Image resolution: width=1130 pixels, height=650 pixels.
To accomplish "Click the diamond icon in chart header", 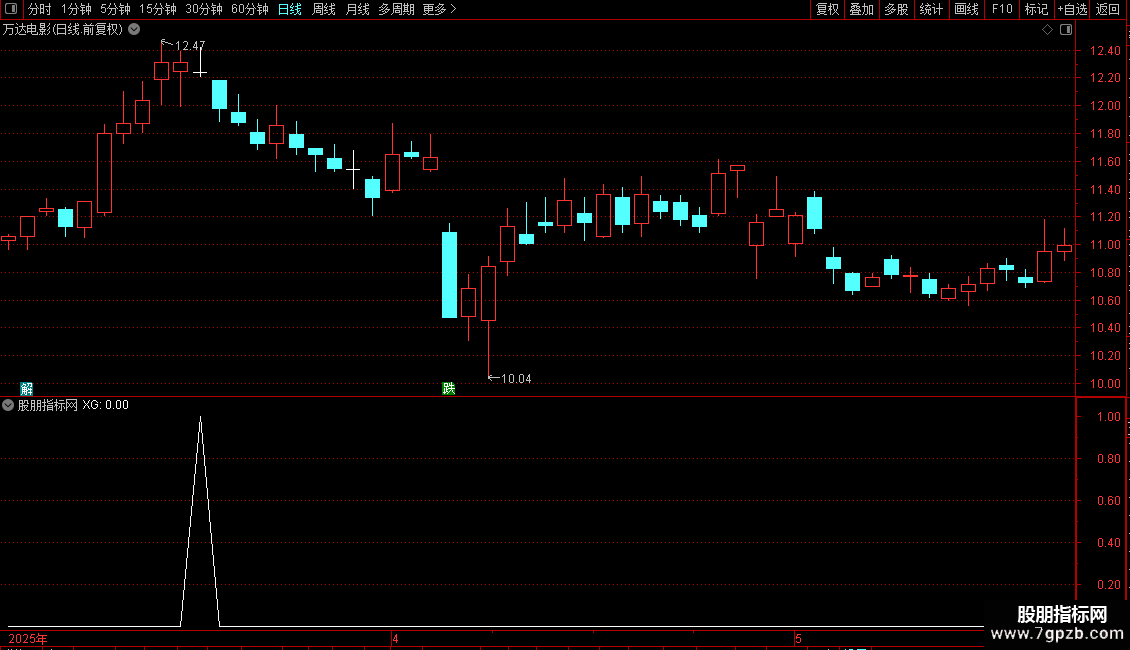I will (x=1047, y=30).
